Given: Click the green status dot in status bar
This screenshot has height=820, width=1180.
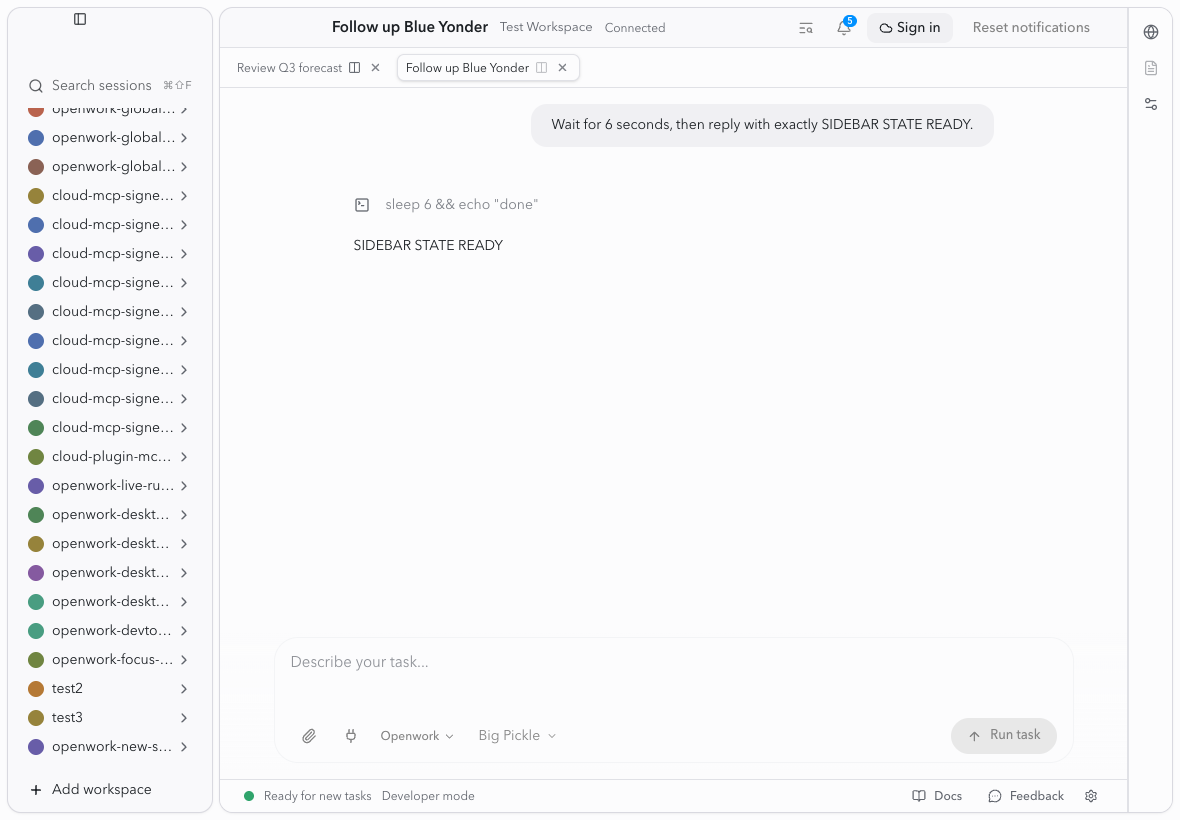Looking at the screenshot, I should (x=249, y=796).
